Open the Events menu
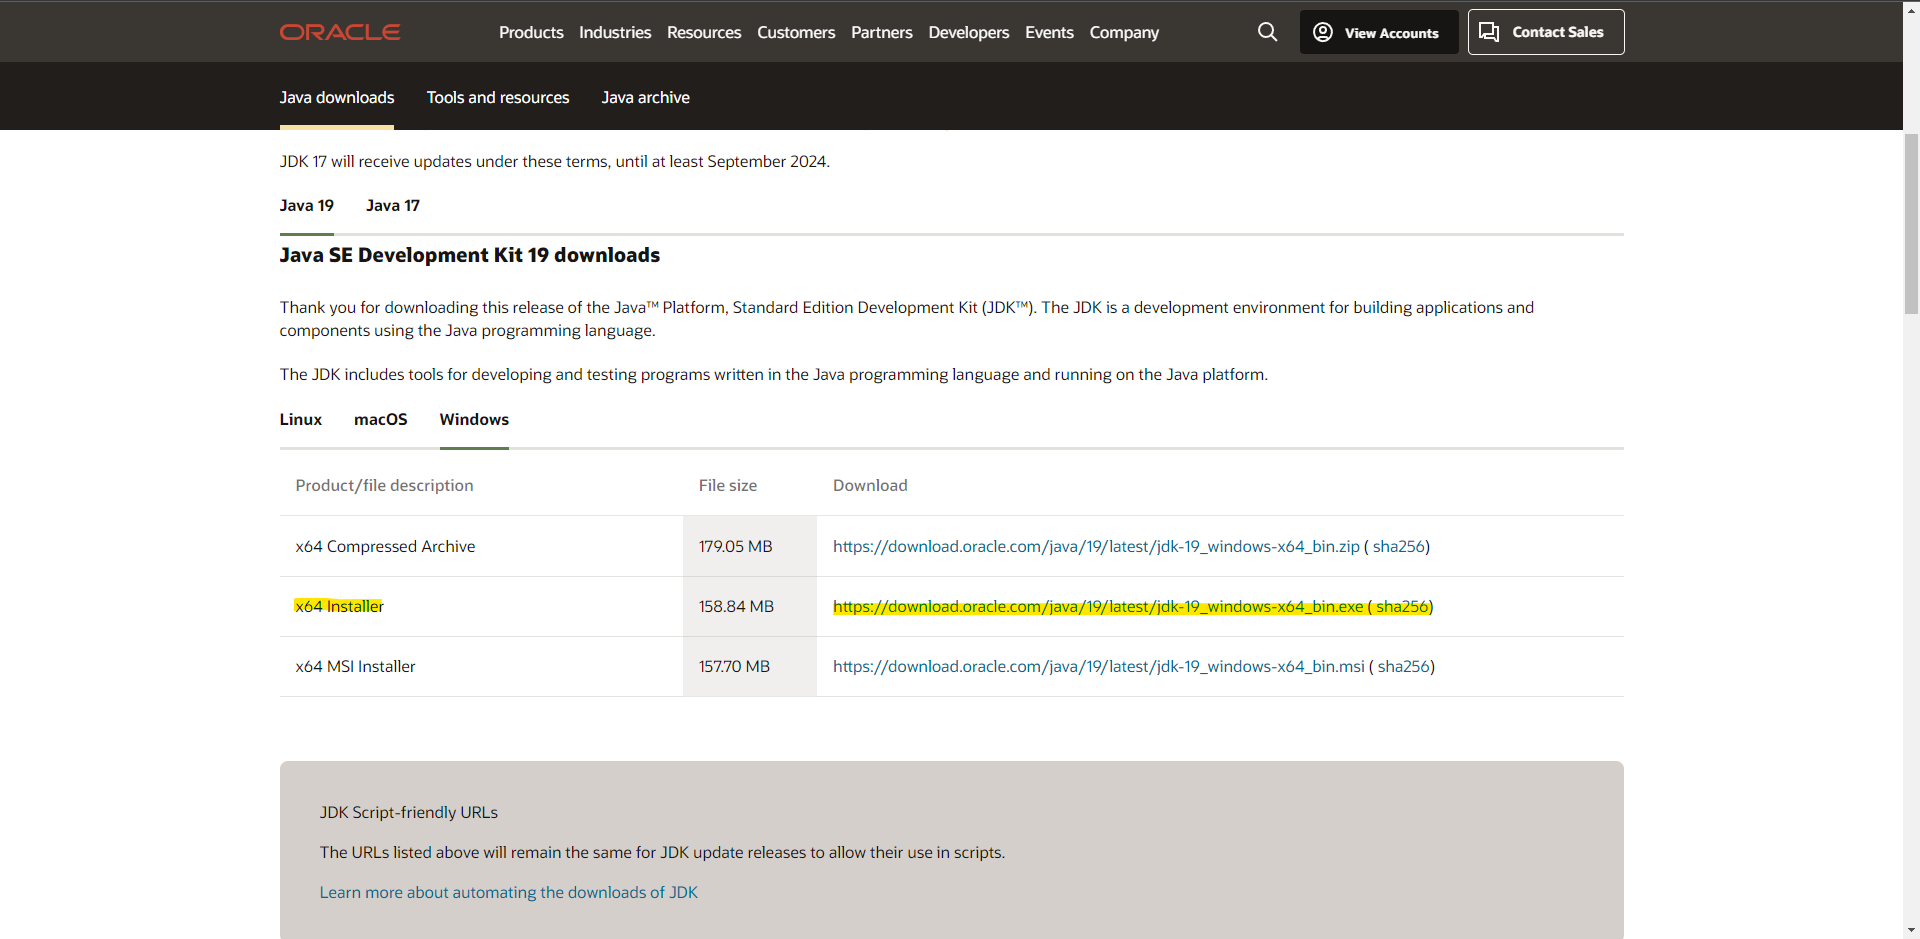The width and height of the screenshot is (1920, 939). [x=1049, y=32]
